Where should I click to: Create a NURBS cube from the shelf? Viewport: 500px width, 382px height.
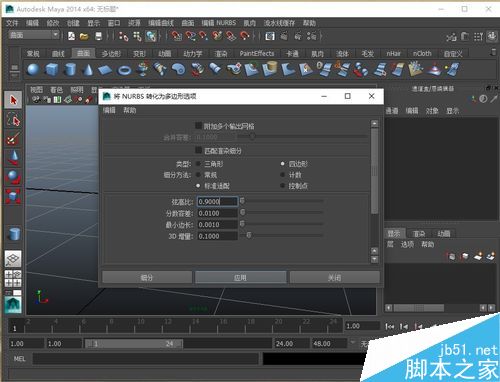pyautogui.click(x=52, y=69)
